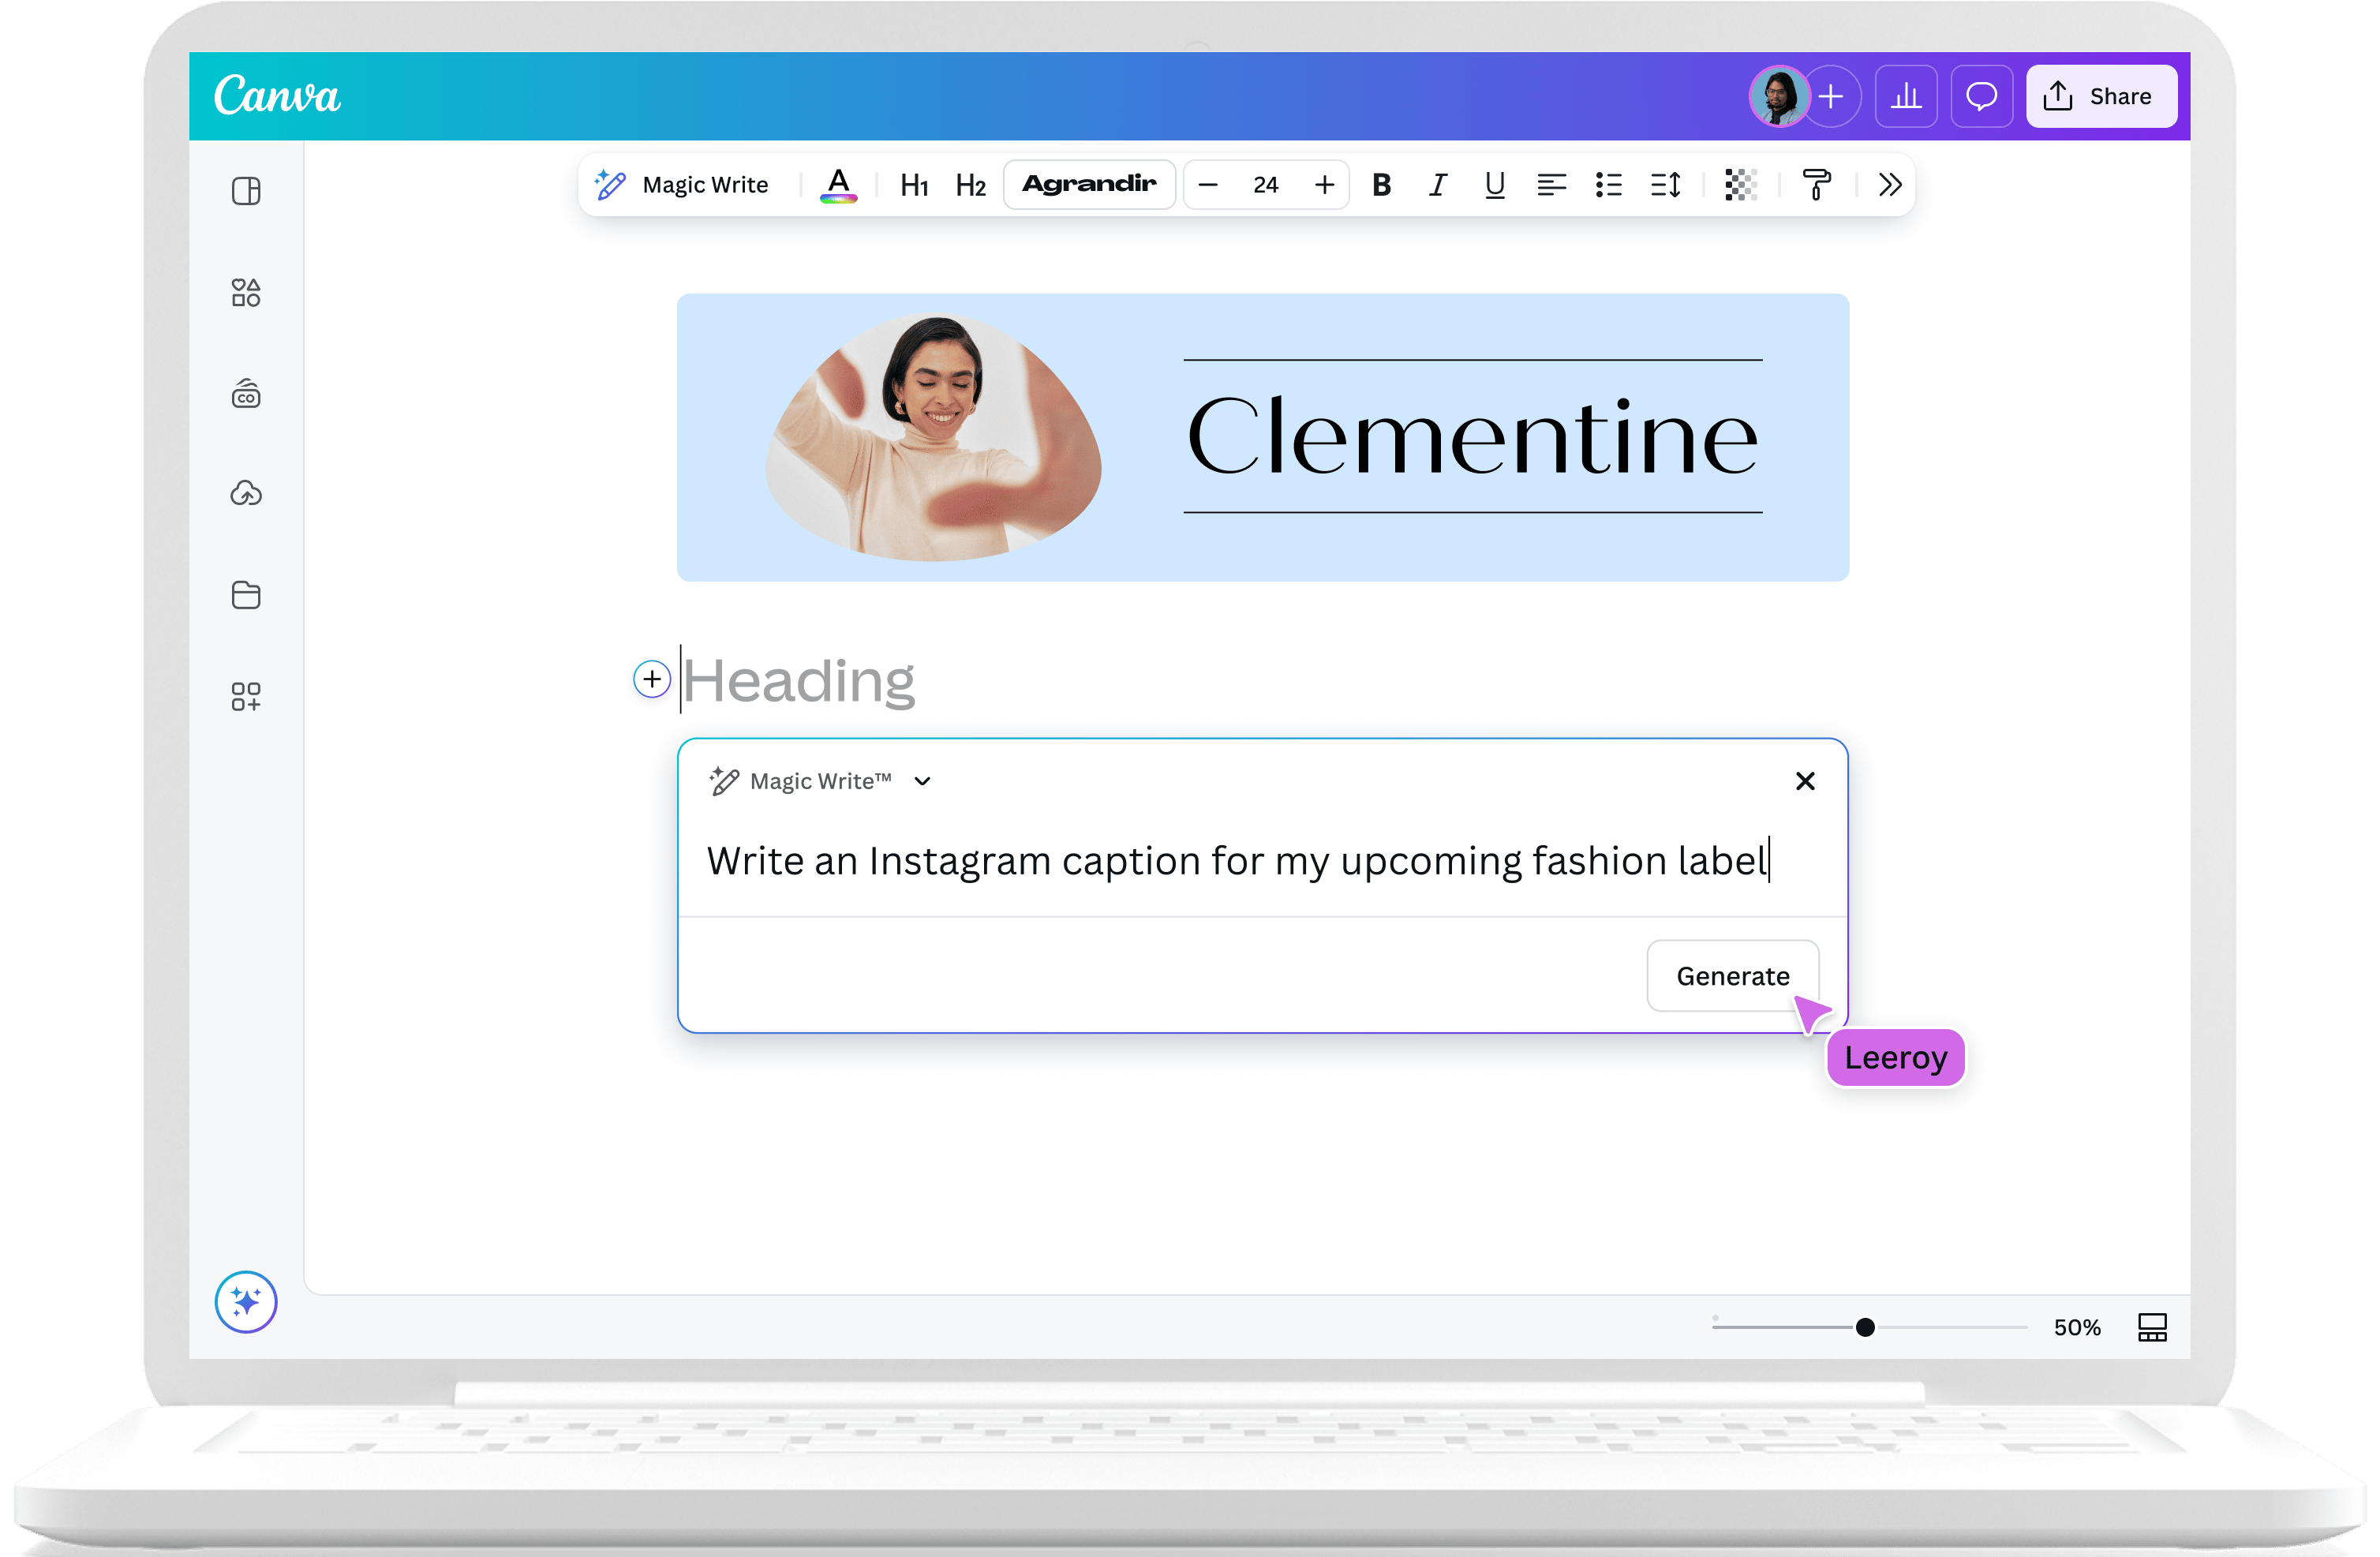Open the insights bar chart icon

coord(1906,97)
